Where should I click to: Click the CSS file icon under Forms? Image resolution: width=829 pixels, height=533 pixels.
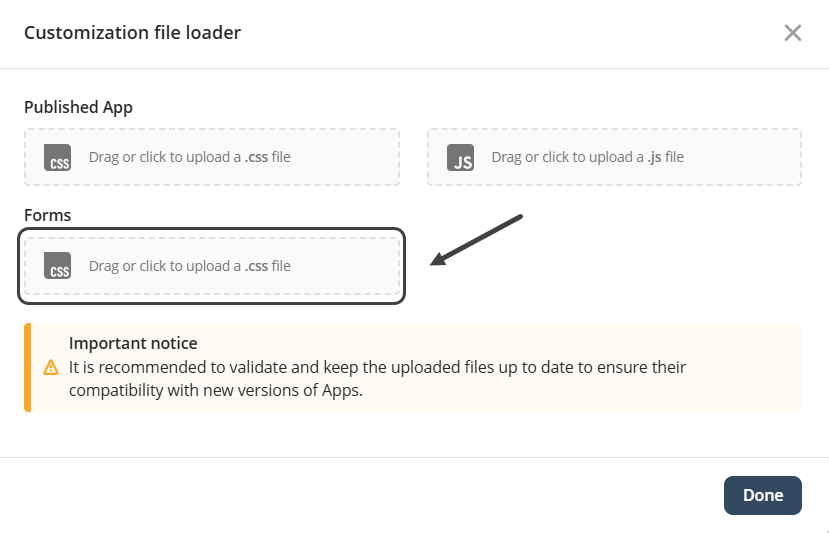pos(58,266)
